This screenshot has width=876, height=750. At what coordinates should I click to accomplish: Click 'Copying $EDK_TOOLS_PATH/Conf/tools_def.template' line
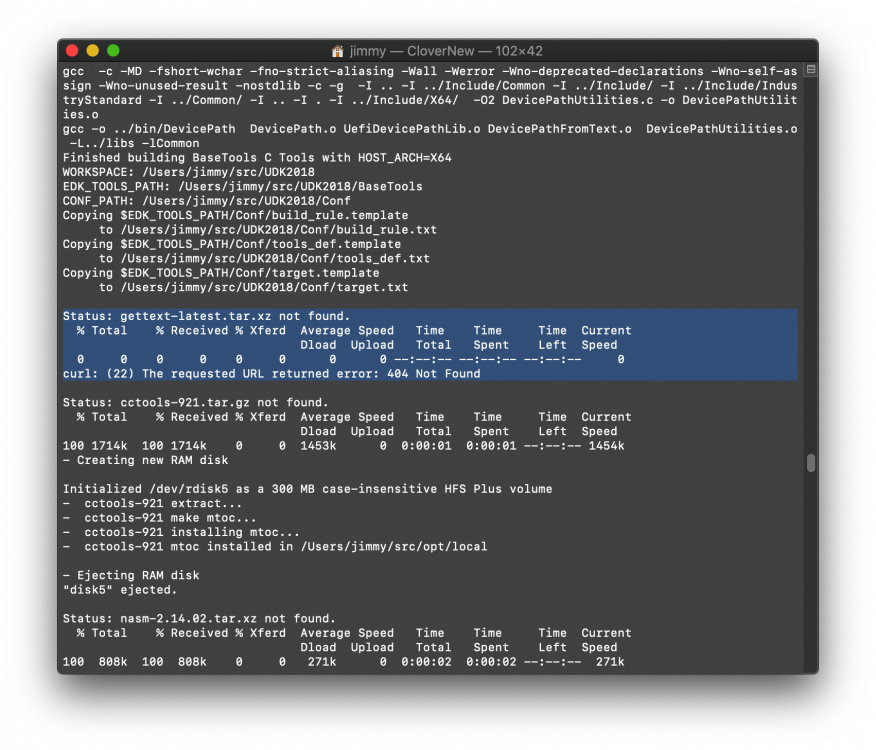pyautogui.click(x=232, y=244)
